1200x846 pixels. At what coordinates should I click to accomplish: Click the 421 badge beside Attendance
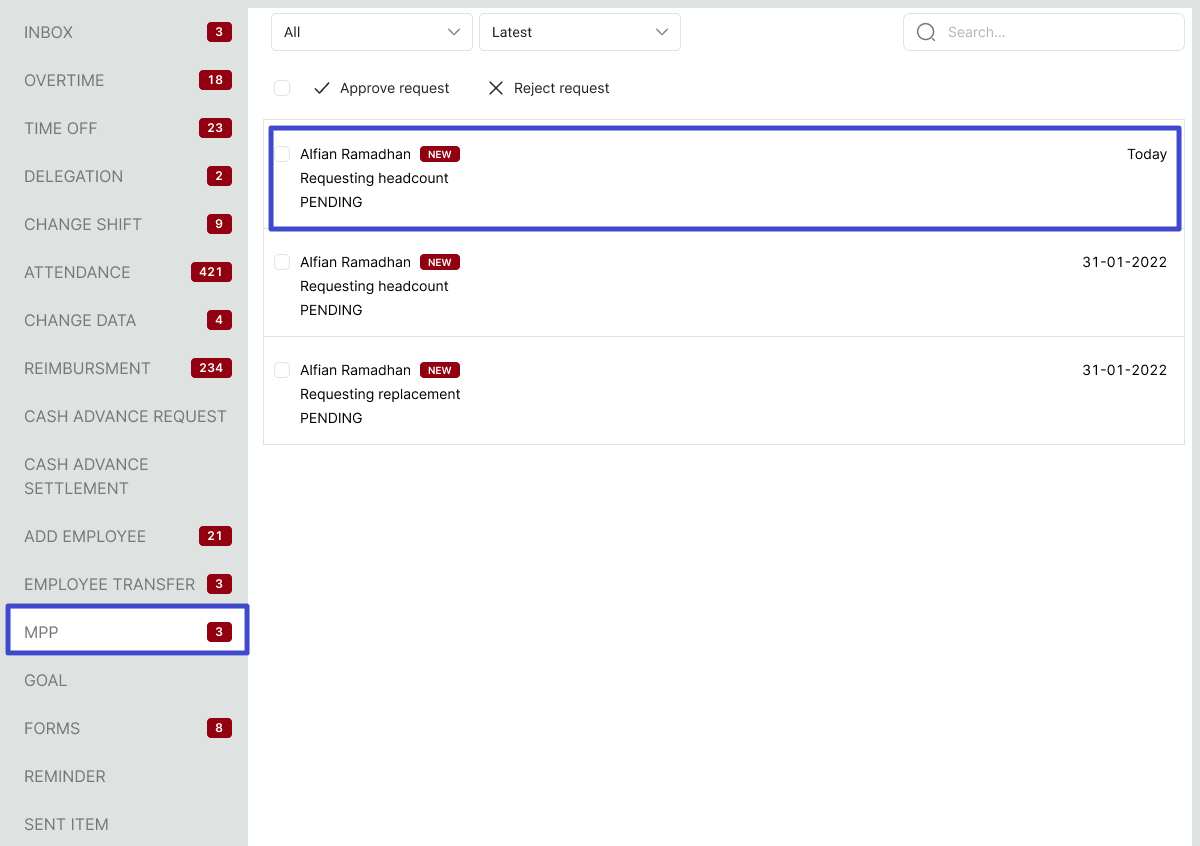coord(211,272)
